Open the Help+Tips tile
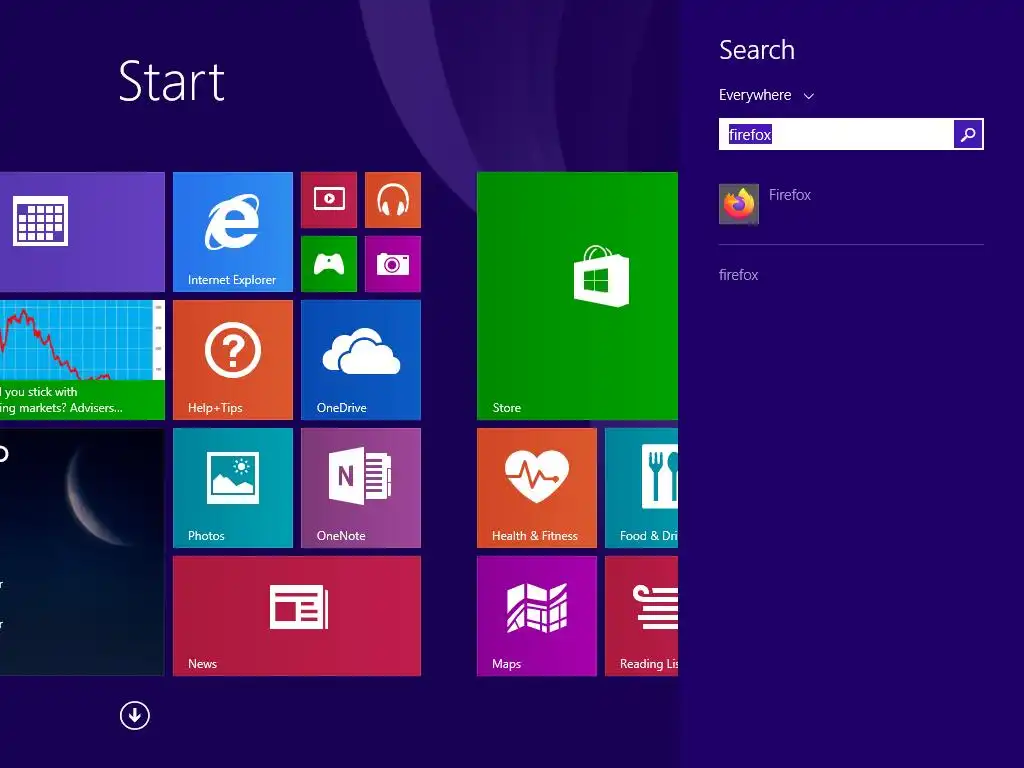The image size is (1024, 768). [x=232, y=360]
